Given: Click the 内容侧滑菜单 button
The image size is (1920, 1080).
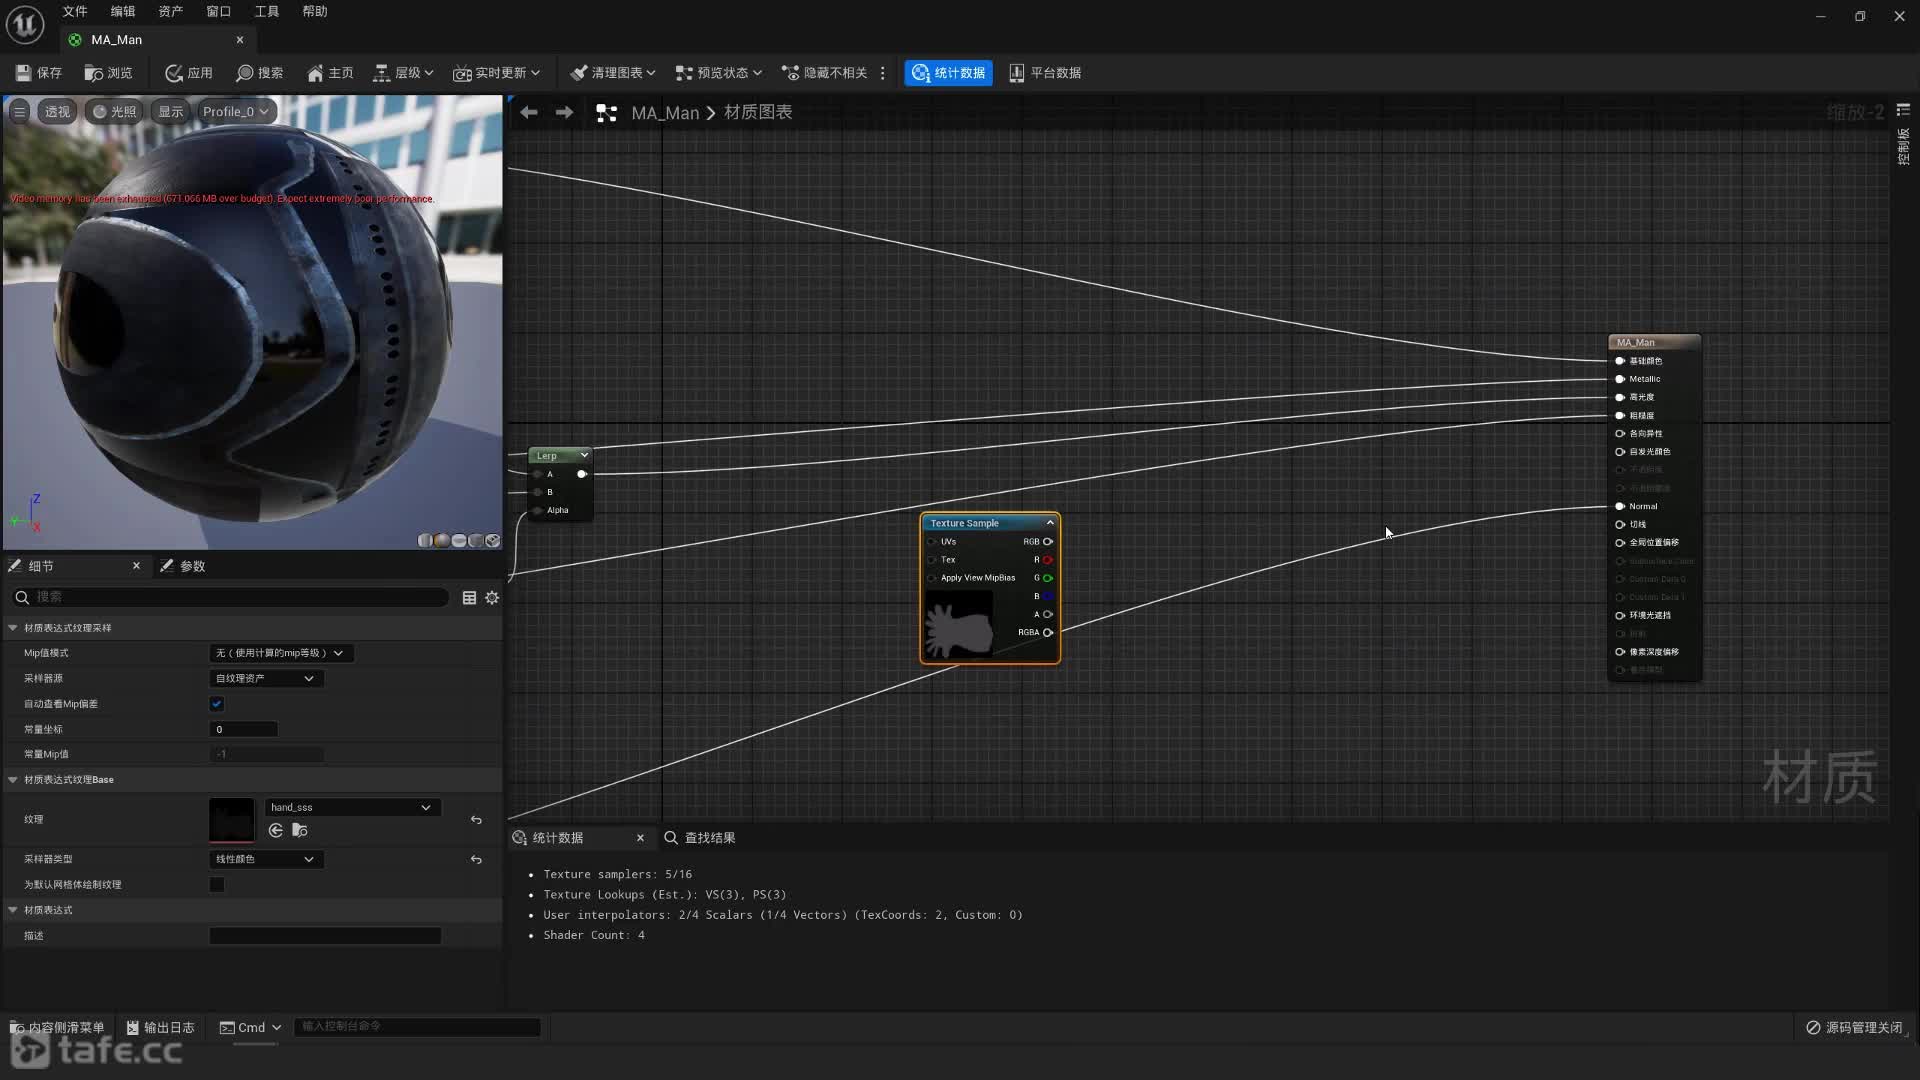Looking at the screenshot, I should pyautogui.click(x=57, y=1027).
